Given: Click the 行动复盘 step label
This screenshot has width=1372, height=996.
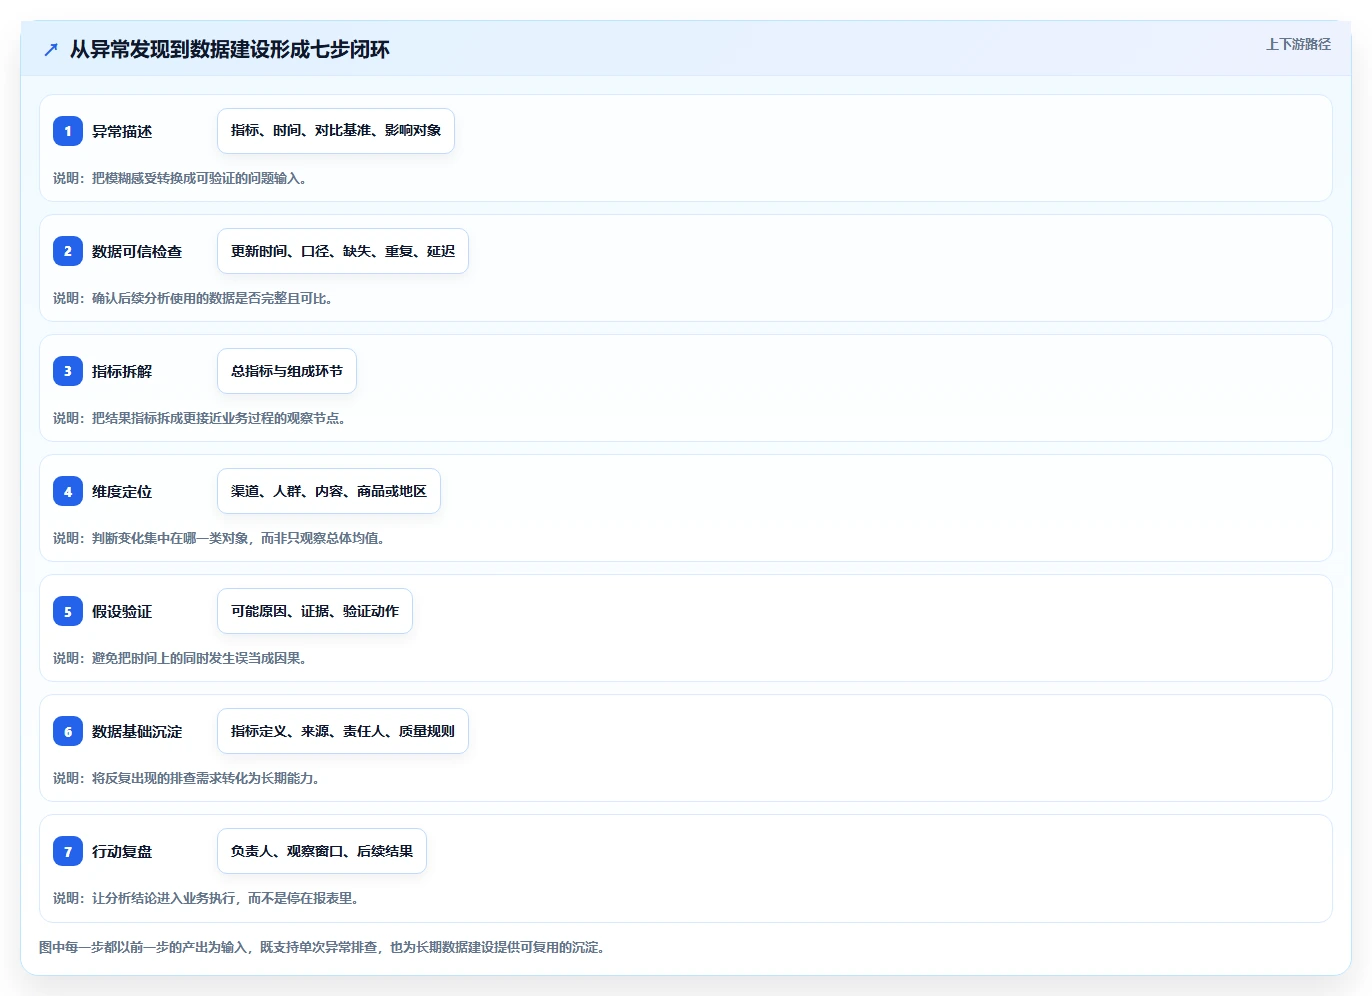Looking at the screenshot, I should (122, 851).
